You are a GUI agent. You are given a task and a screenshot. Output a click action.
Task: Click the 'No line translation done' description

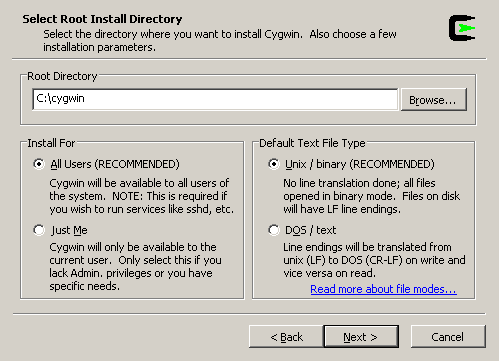372,196
